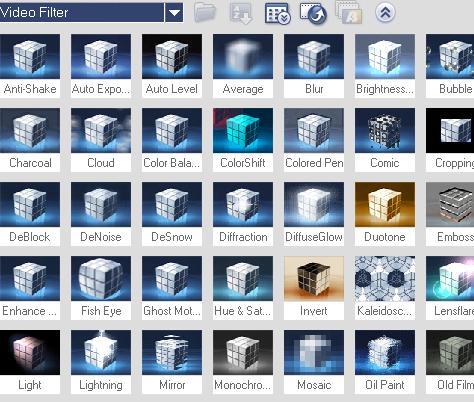474x402 pixels.
Task: Select the Hue & Saturation filter thumbnail
Action: click(243, 278)
